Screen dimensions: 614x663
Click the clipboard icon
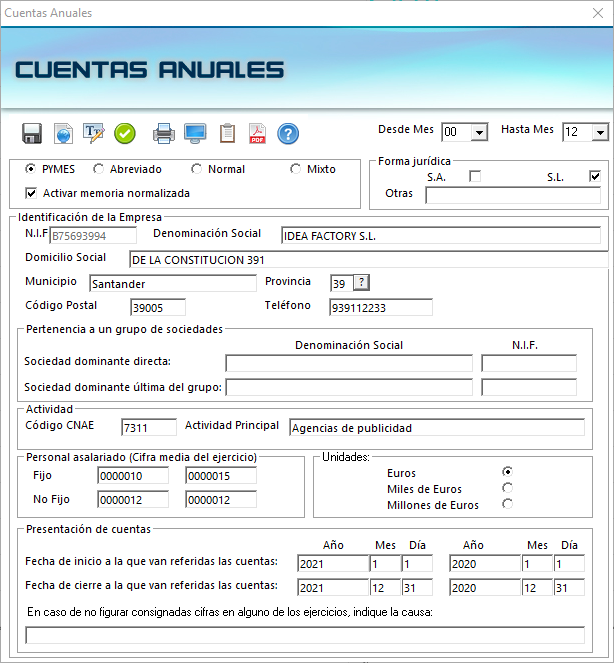(x=227, y=134)
